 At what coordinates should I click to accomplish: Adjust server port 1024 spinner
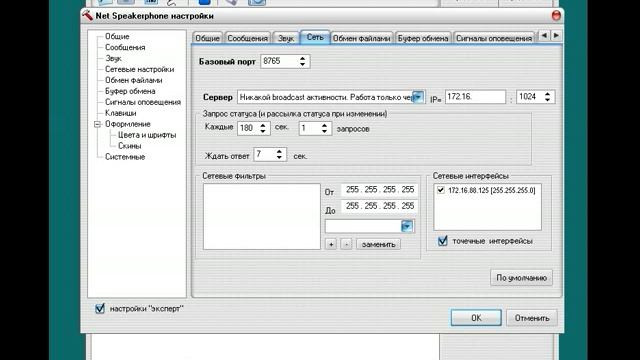tap(548, 97)
